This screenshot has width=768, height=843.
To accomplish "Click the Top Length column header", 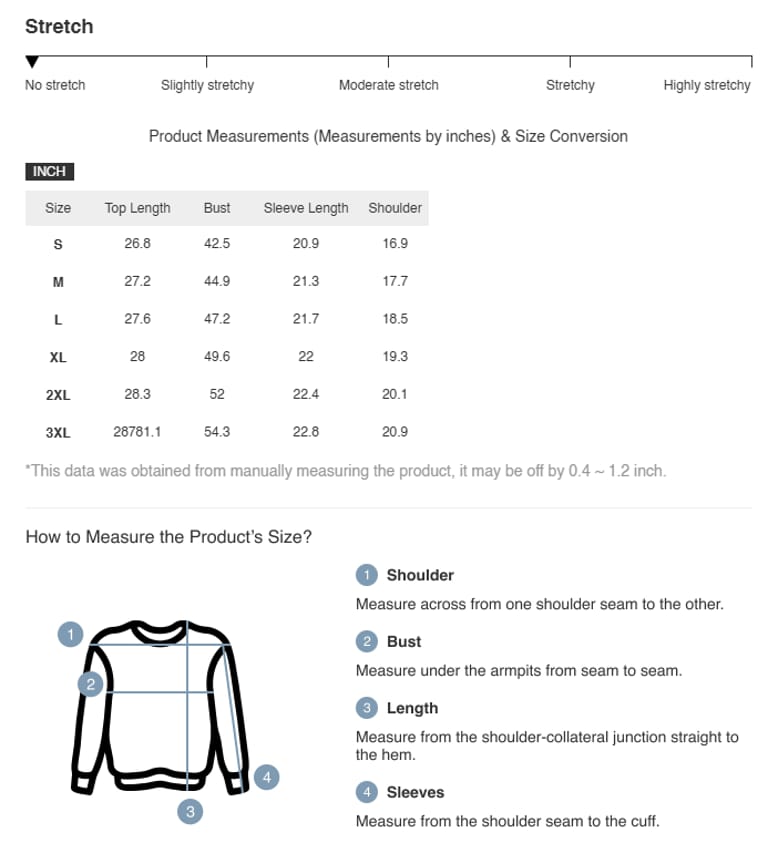I will 137,208.
